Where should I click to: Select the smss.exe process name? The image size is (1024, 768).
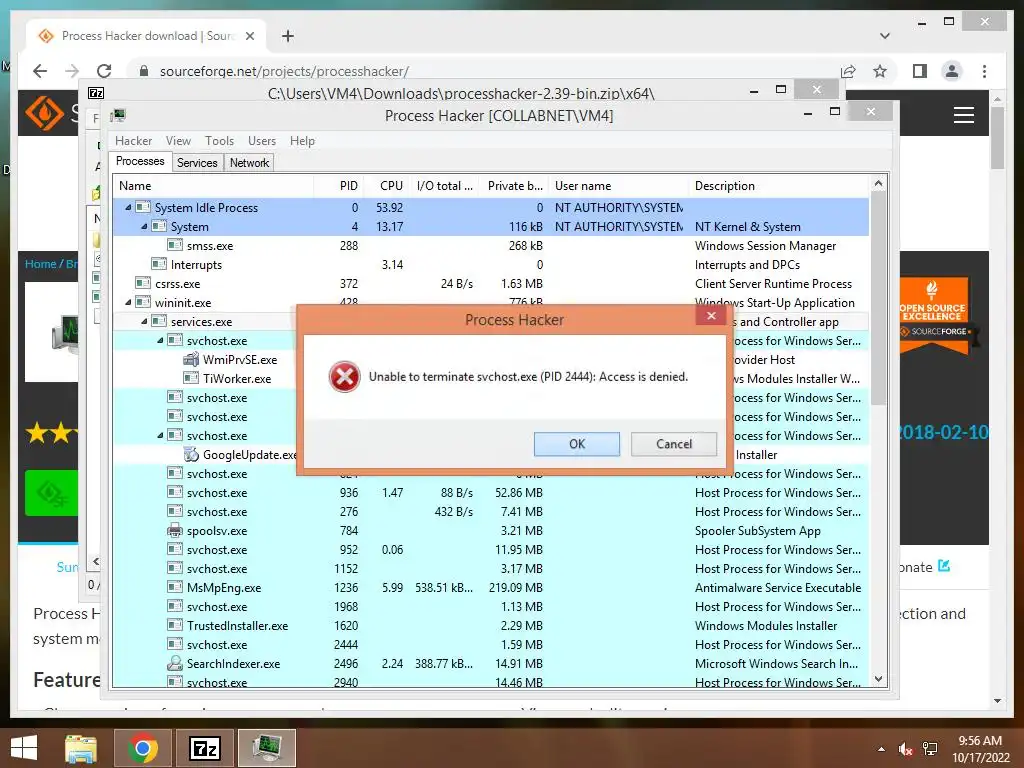(x=210, y=246)
